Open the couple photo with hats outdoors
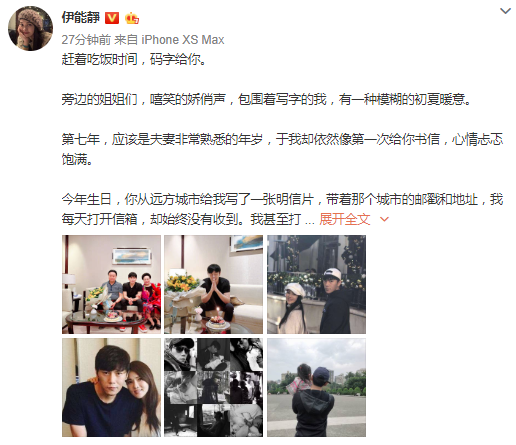Viewport: 516px width, 445px height. pos(316,284)
